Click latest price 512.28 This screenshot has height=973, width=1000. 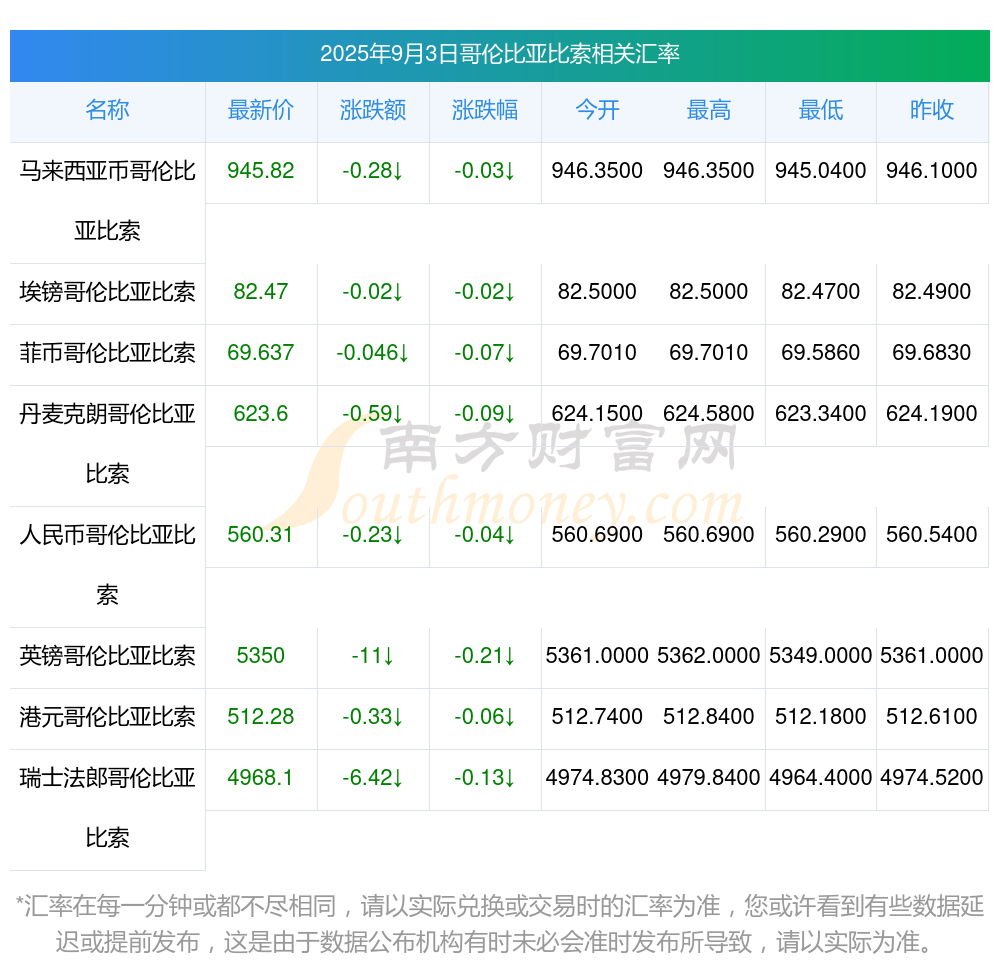[x=261, y=717]
